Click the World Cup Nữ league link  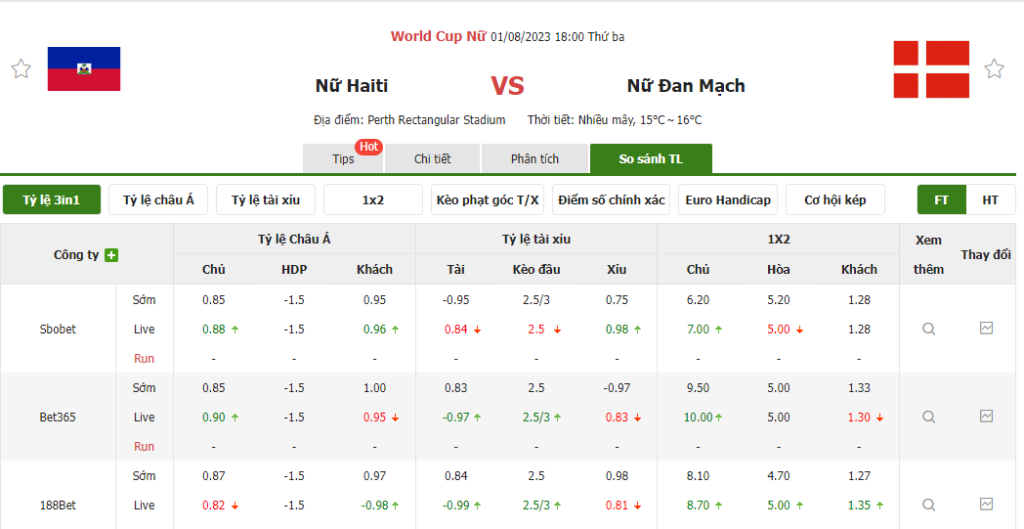[x=438, y=37]
